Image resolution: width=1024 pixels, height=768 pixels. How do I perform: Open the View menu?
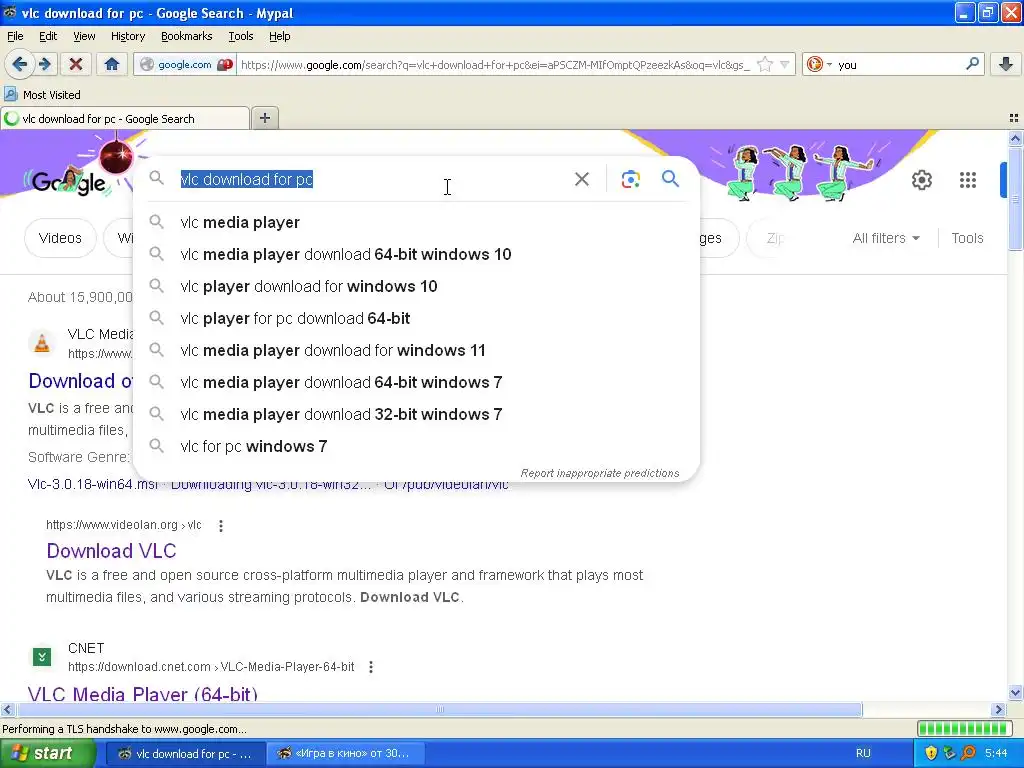84,36
